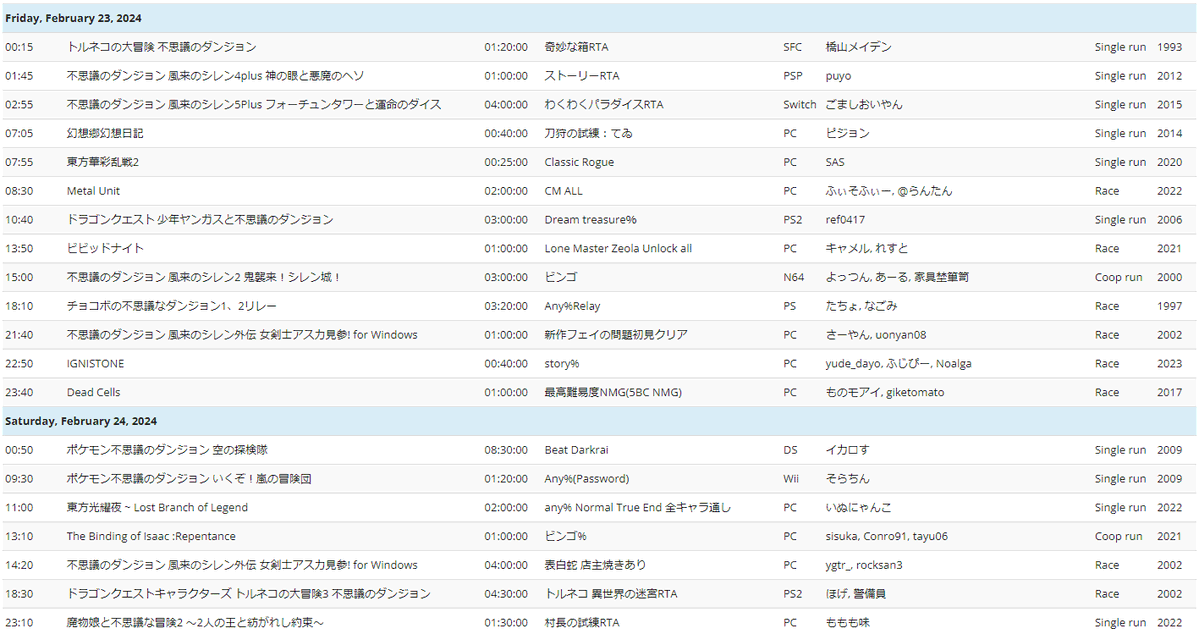Click 'Coop run' in Binding of Isaac row

point(1118,537)
